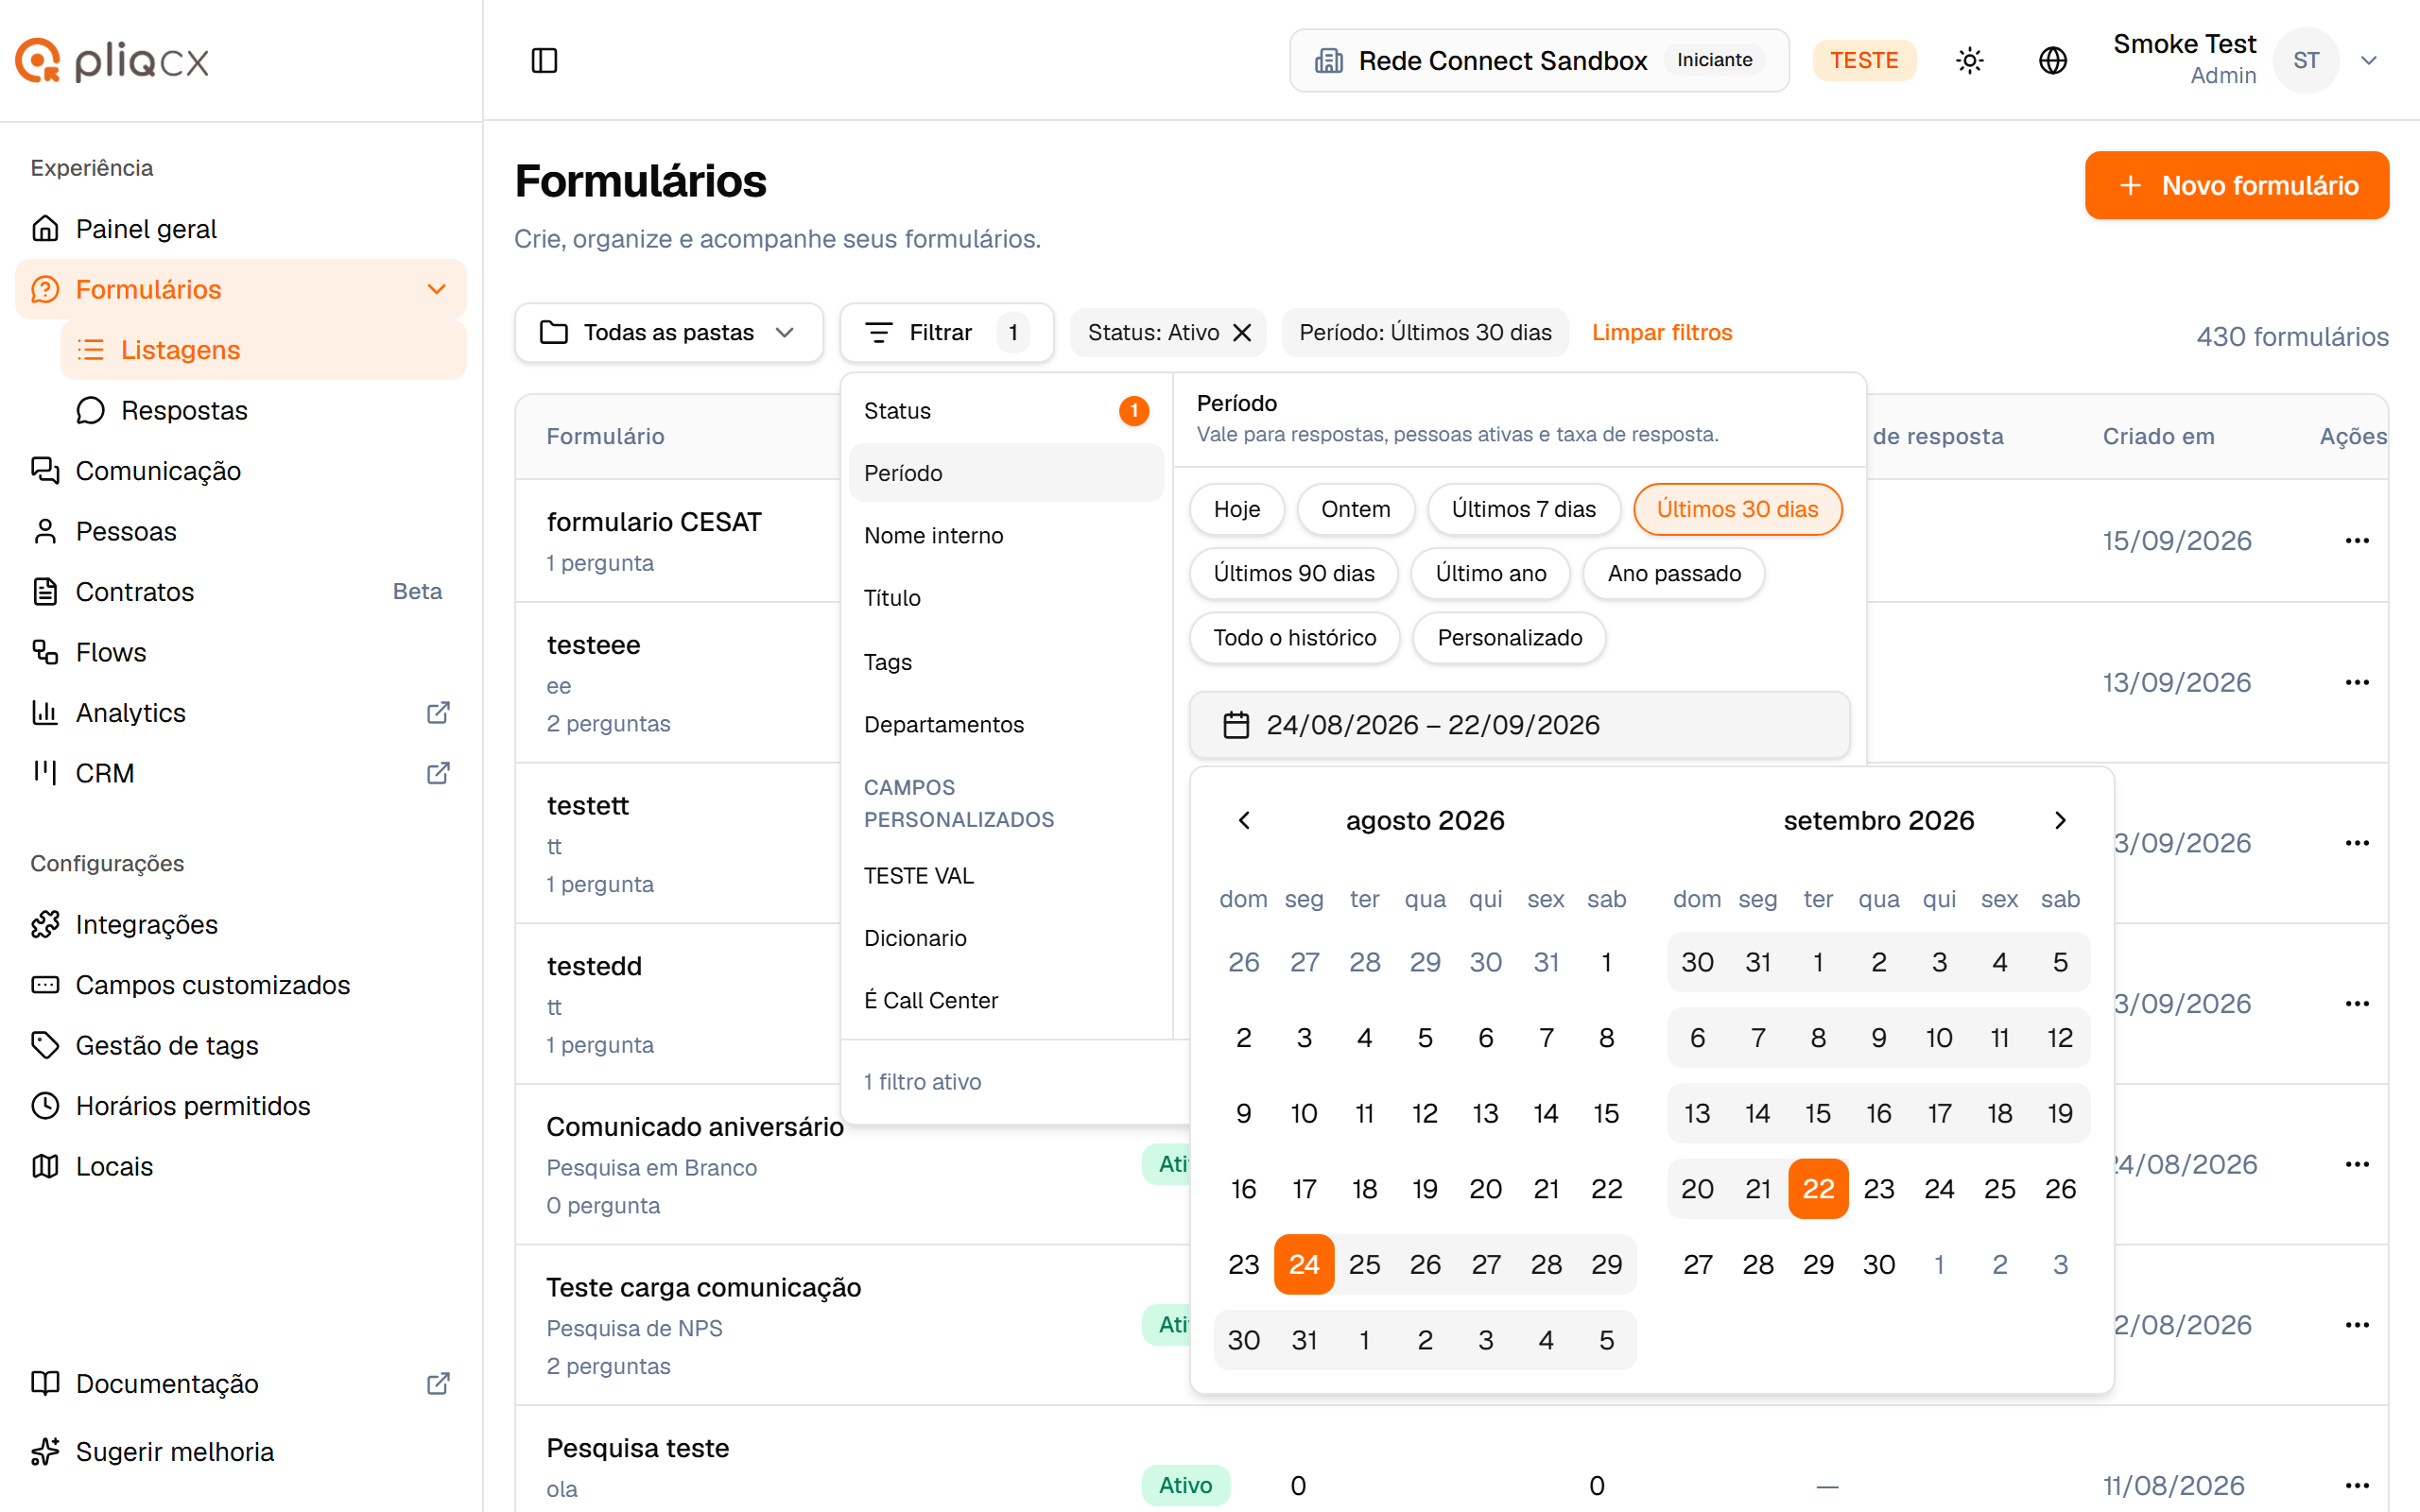
Task: Open Respostas sidebar item
Action: pos(264,410)
